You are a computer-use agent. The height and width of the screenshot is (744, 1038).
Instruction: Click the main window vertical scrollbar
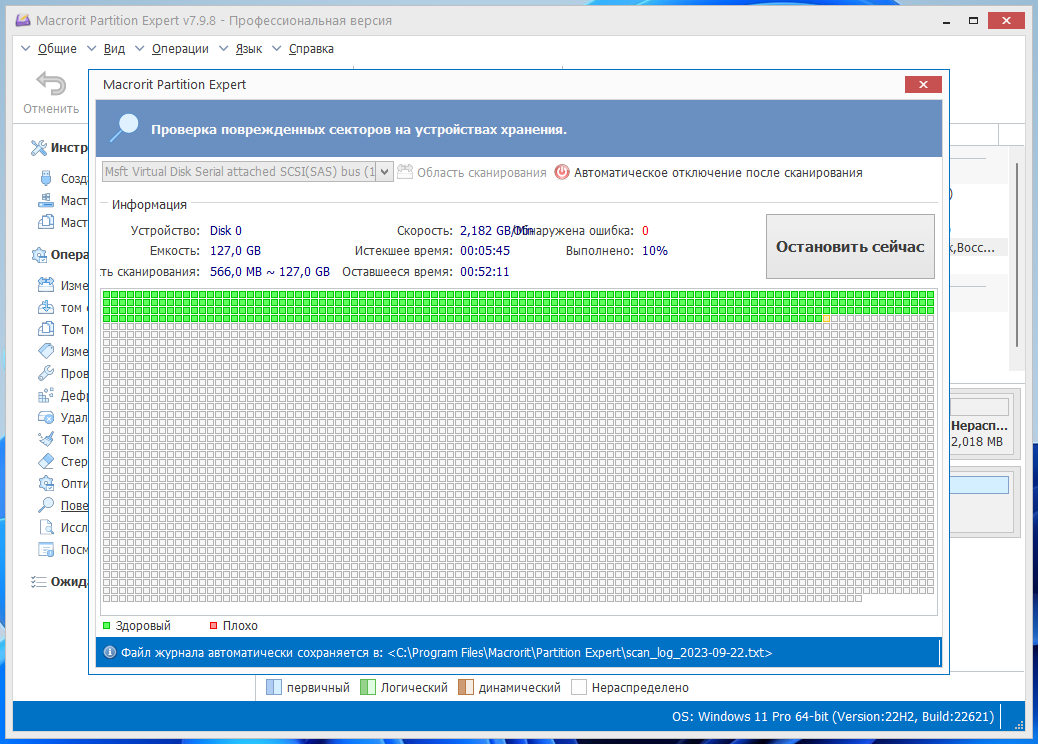(1017, 255)
